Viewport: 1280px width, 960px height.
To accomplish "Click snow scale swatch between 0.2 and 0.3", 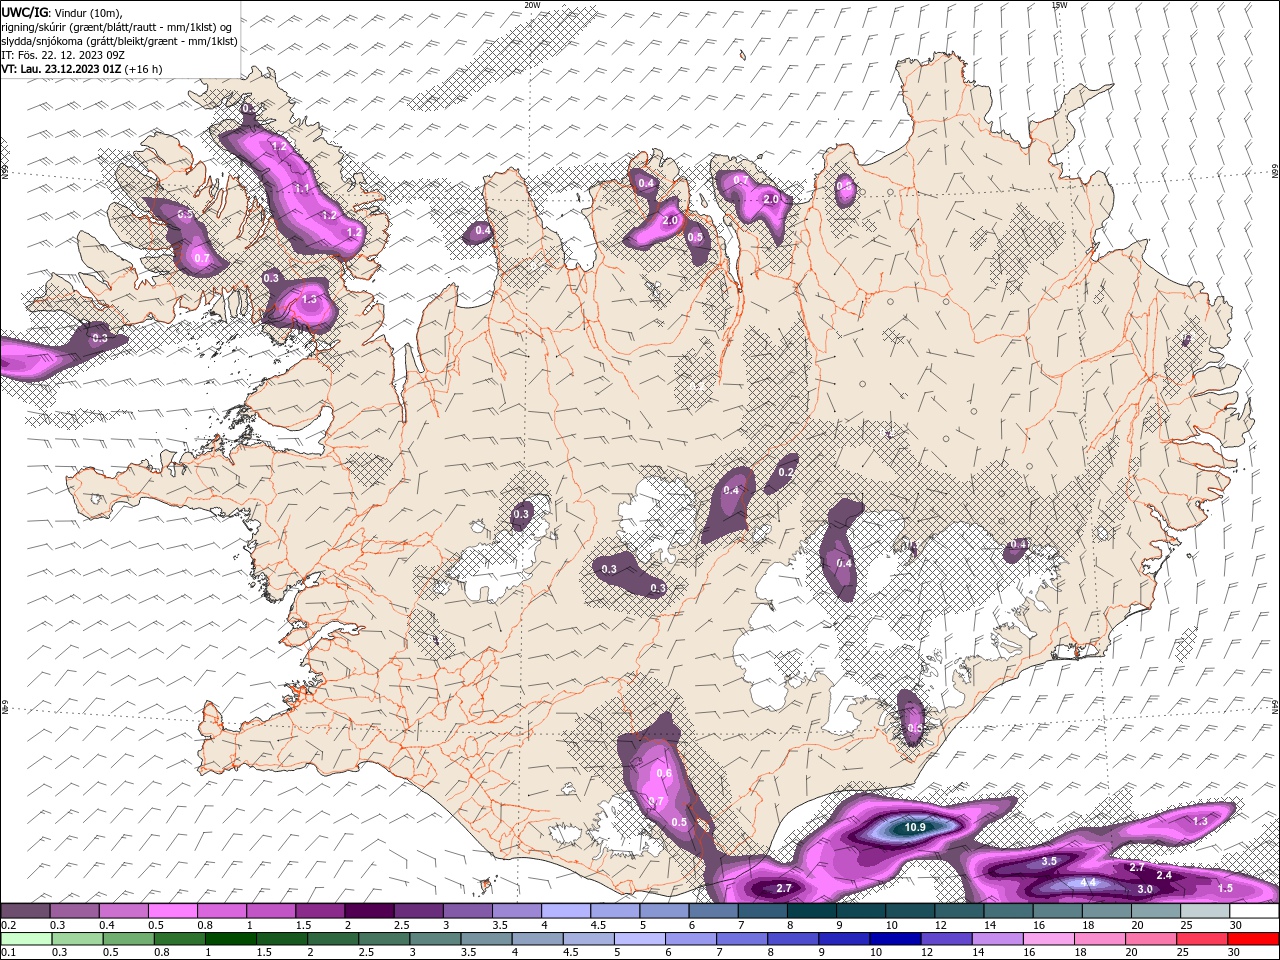I will [25, 911].
